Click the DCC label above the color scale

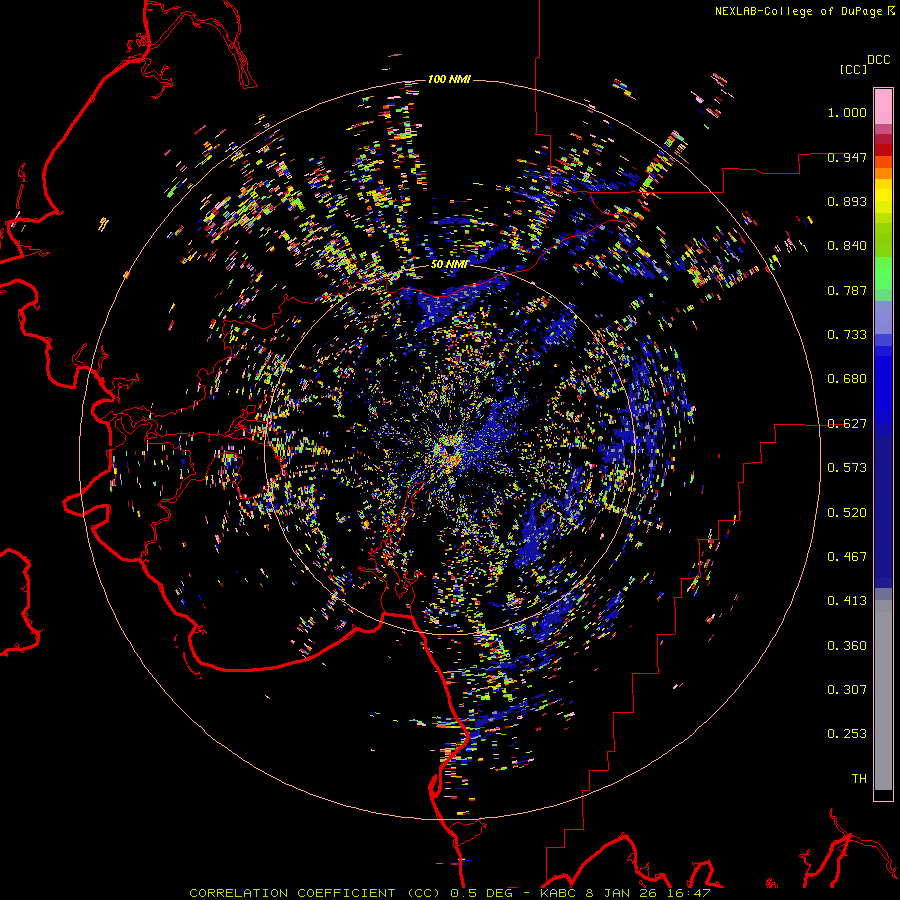coord(878,60)
